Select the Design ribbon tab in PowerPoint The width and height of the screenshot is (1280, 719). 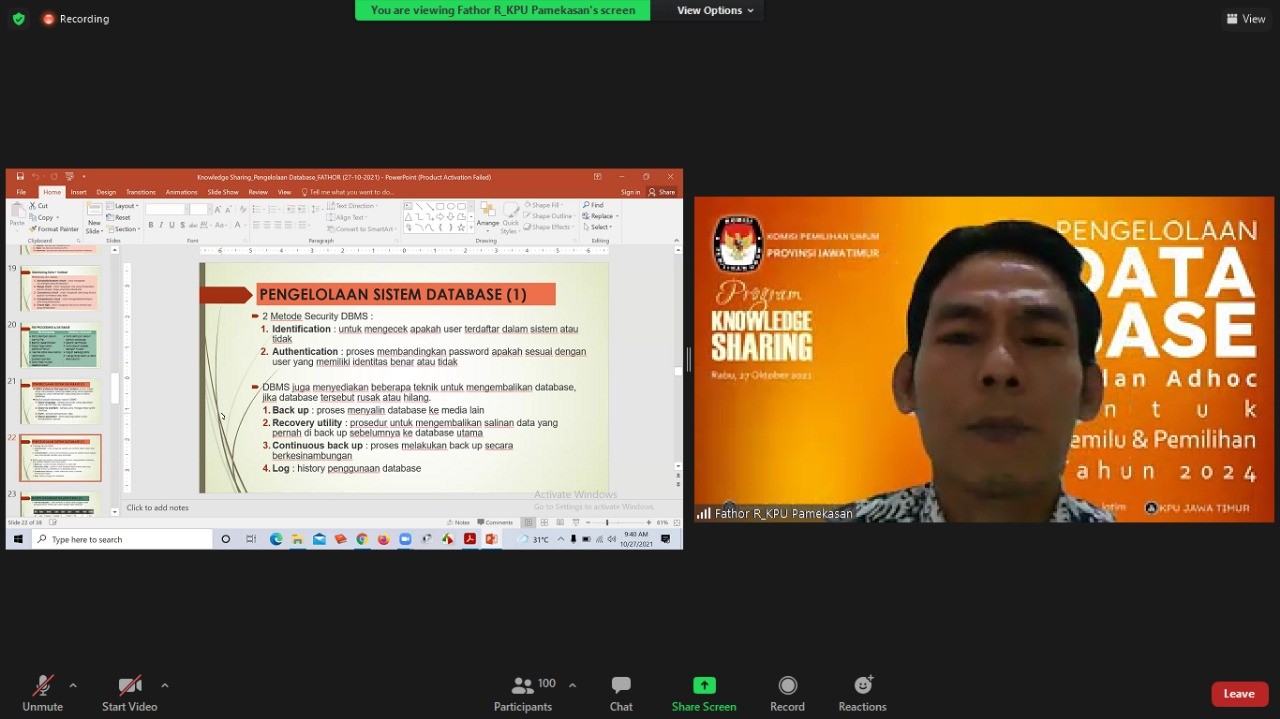coord(106,192)
